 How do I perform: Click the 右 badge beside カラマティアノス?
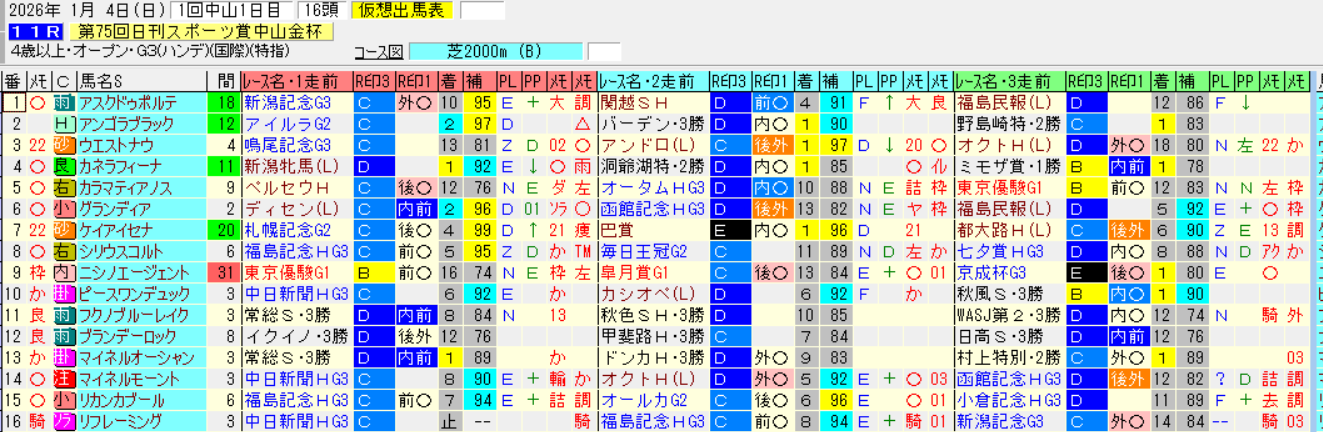[x=64, y=187]
